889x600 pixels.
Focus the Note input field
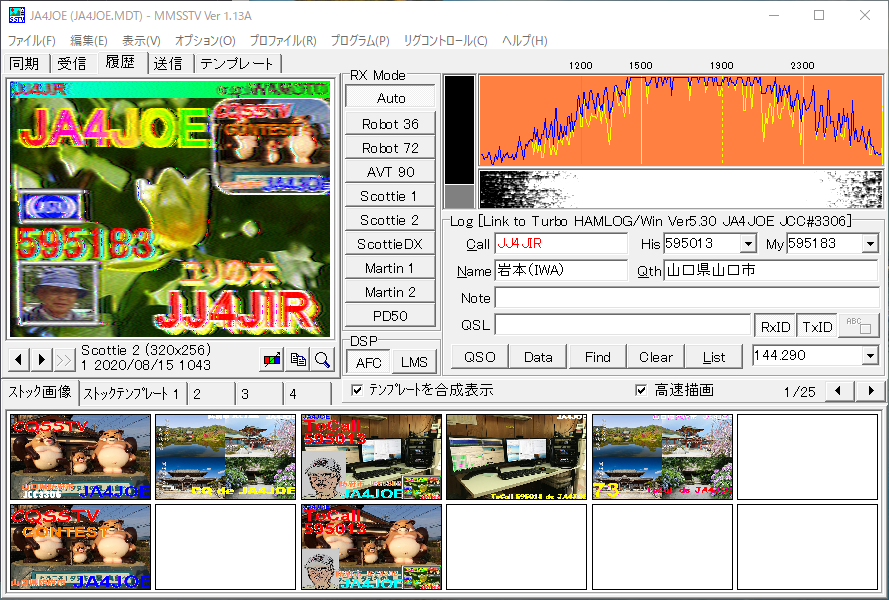point(687,297)
